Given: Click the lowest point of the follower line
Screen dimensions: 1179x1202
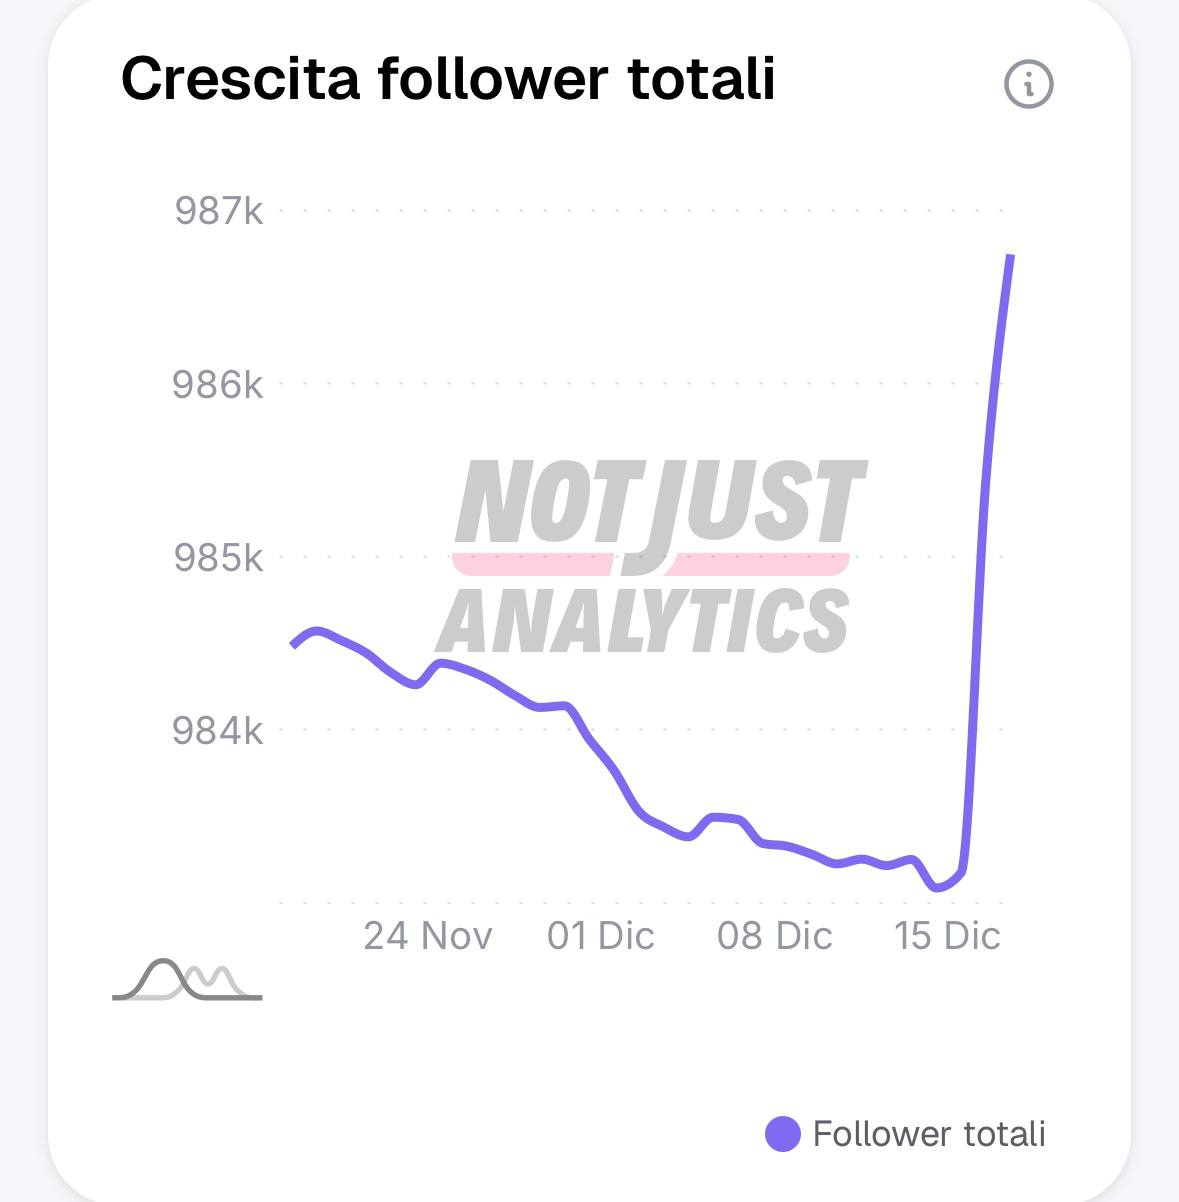Looking at the screenshot, I should point(938,887).
